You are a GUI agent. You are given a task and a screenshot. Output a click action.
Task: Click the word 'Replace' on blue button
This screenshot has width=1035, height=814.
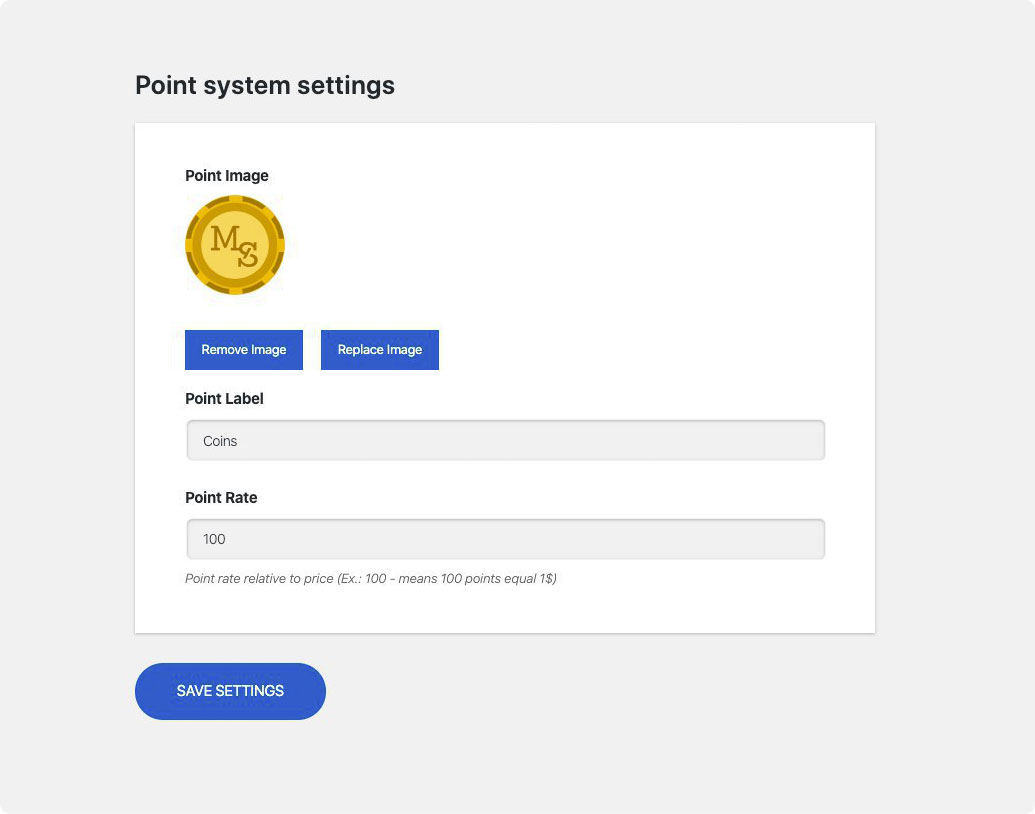coord(360,350)
